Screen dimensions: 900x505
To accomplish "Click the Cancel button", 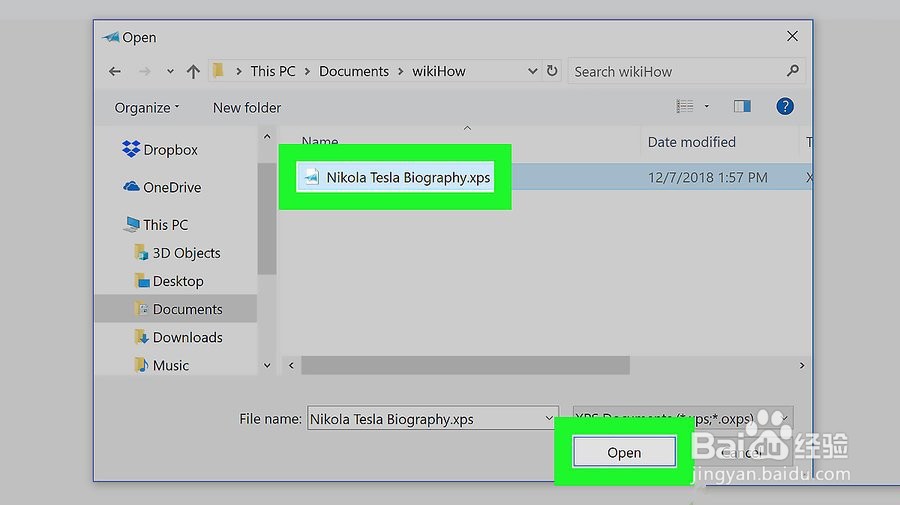I will click(x=742, y=453).
